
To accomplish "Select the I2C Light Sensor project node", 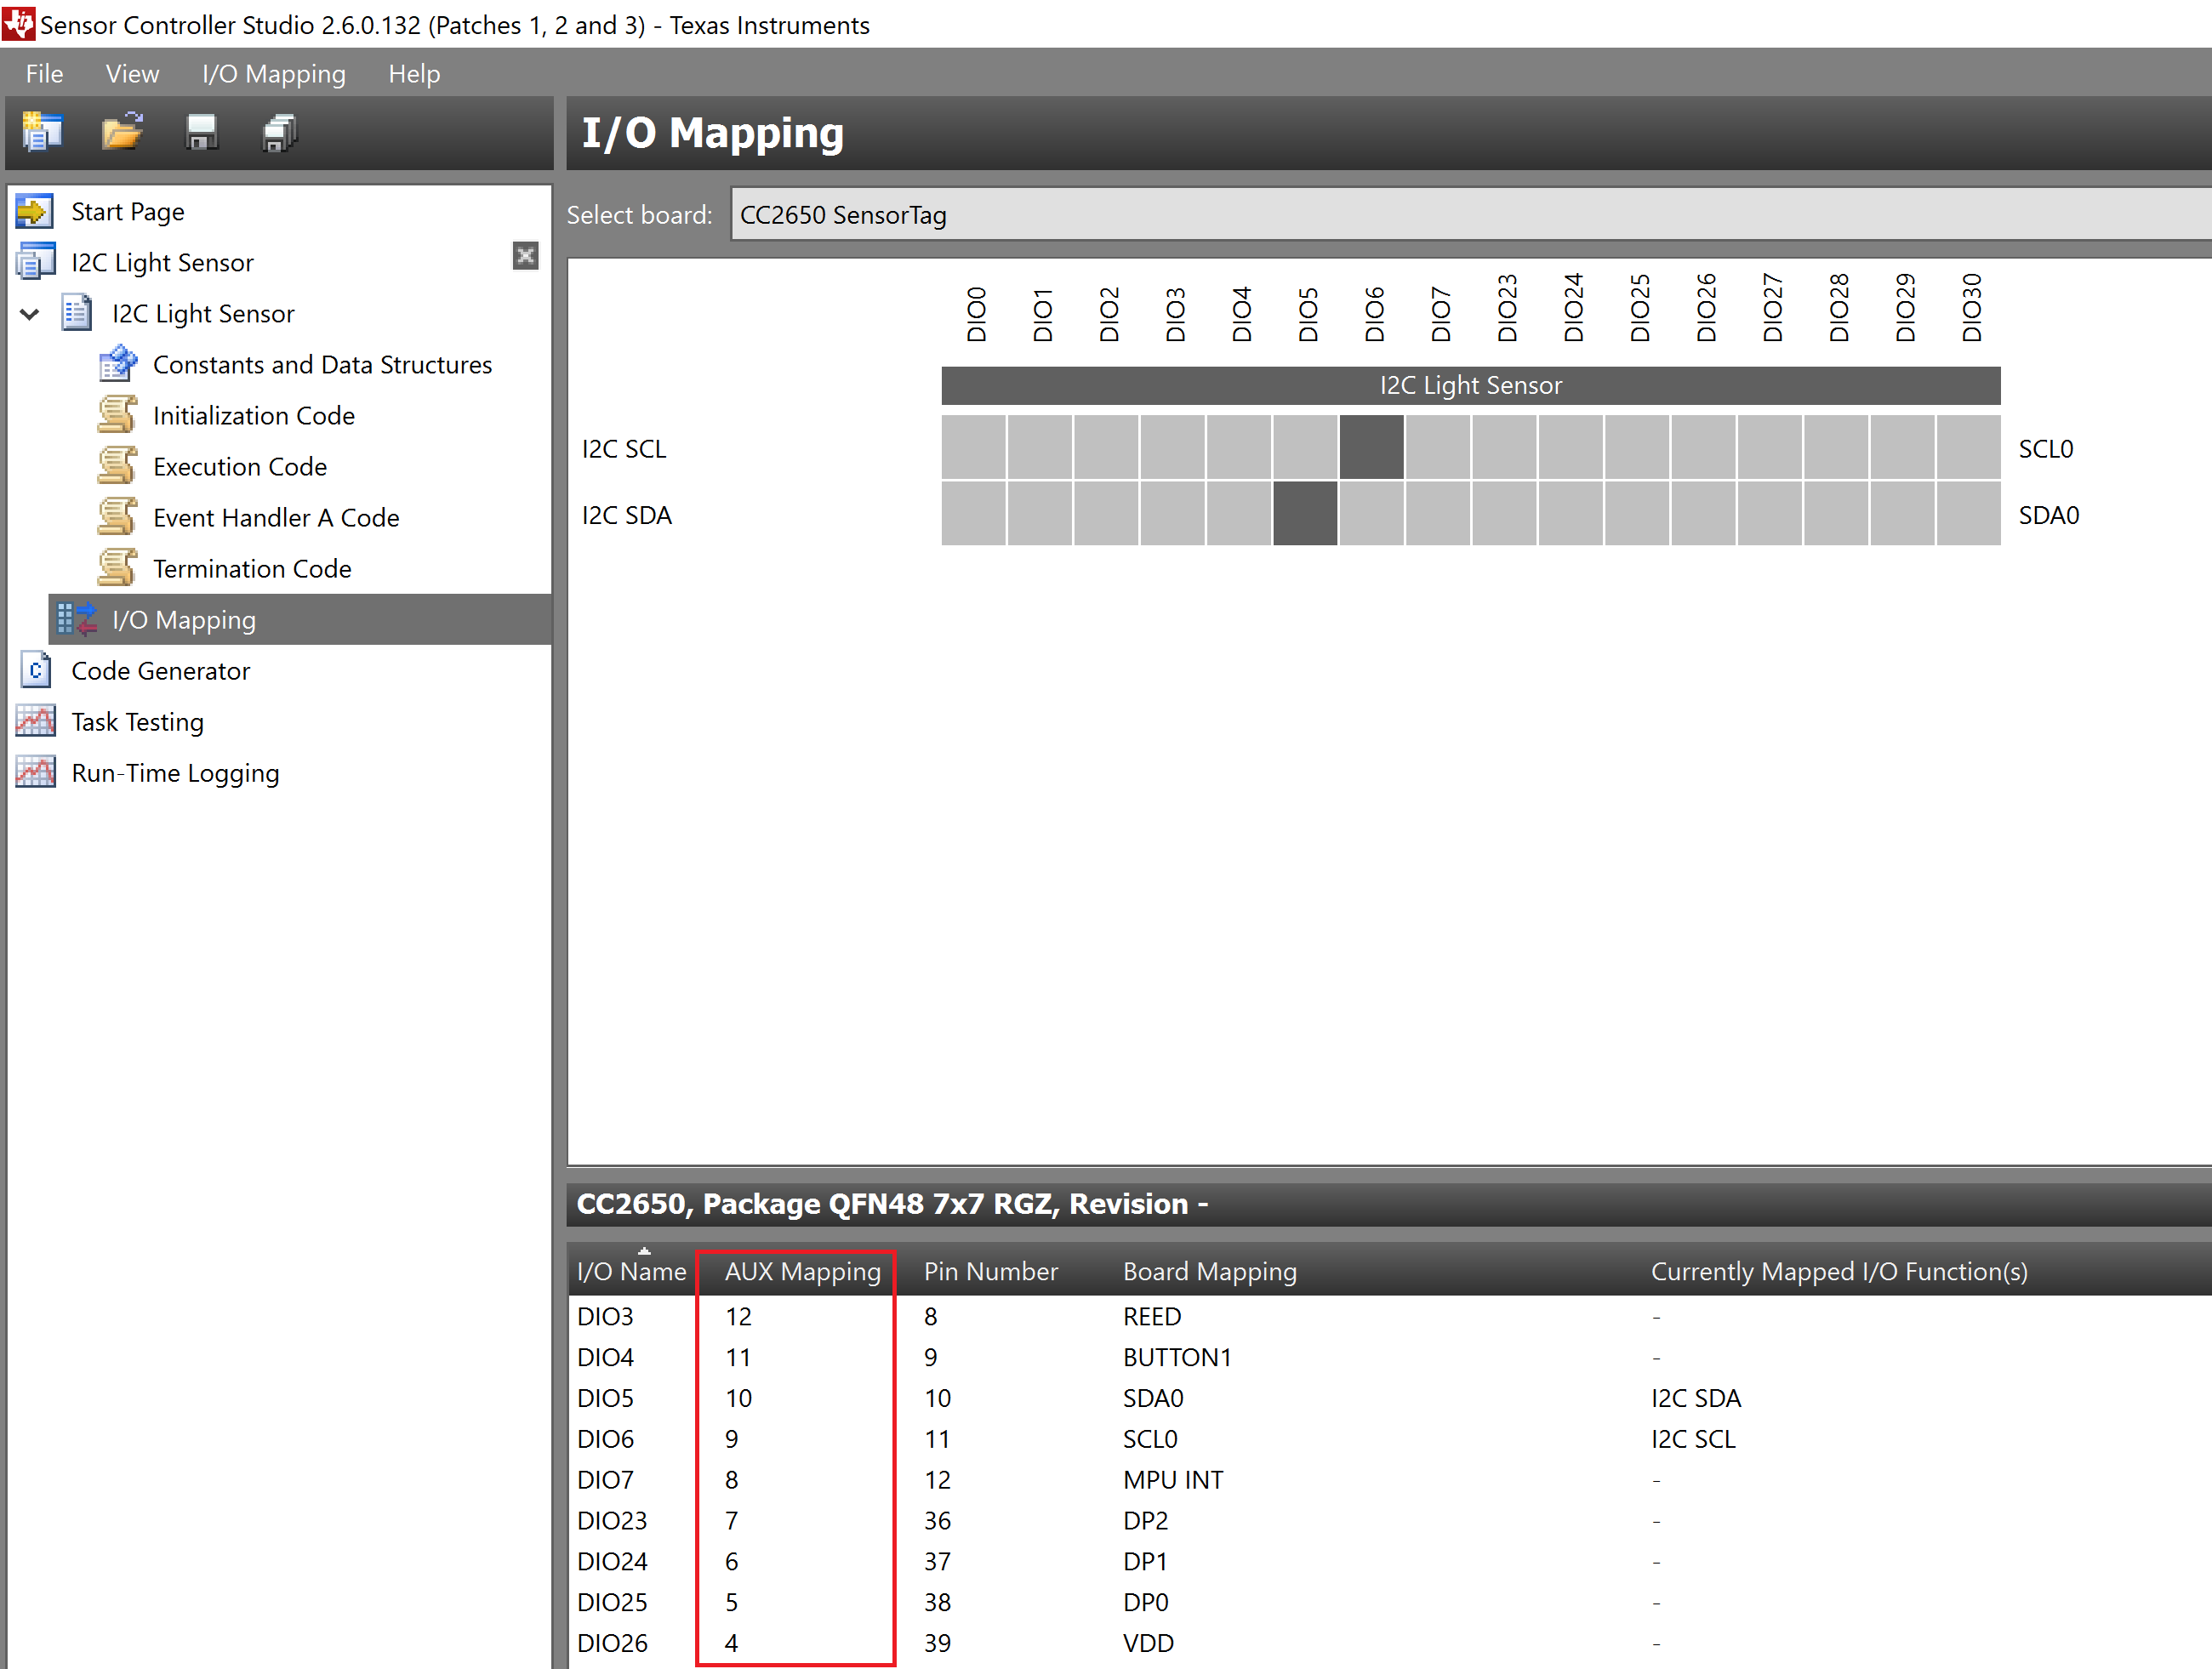I will click(x=162, y=263).
